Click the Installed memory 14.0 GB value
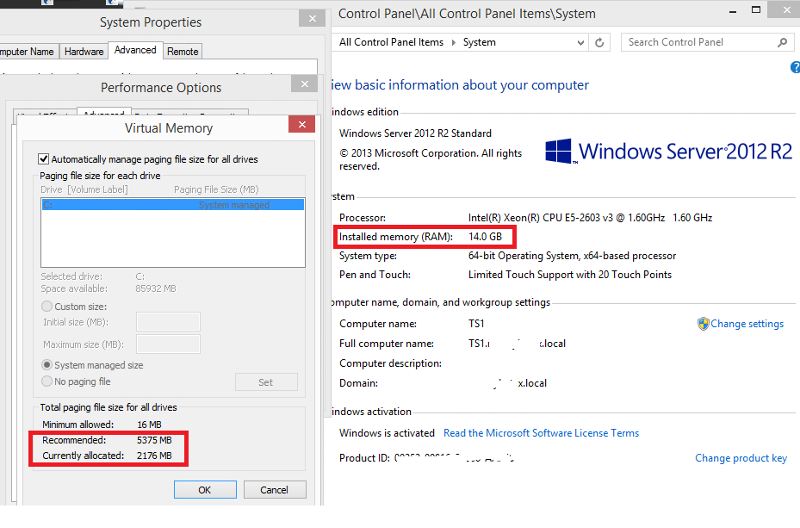This screenshot has width=800, height=528. [485, 237]
